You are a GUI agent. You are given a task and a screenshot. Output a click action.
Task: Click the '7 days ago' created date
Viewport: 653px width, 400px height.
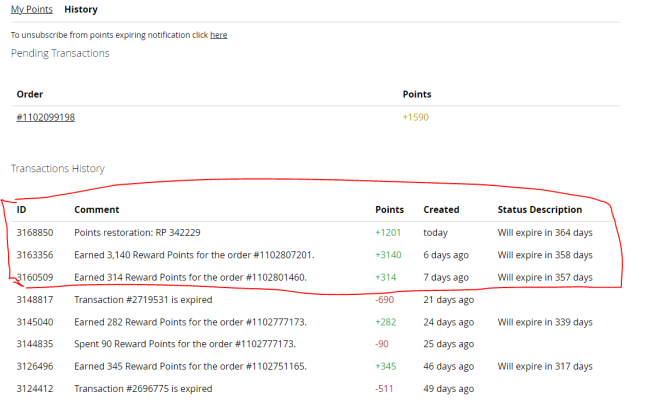coord(446,277)
